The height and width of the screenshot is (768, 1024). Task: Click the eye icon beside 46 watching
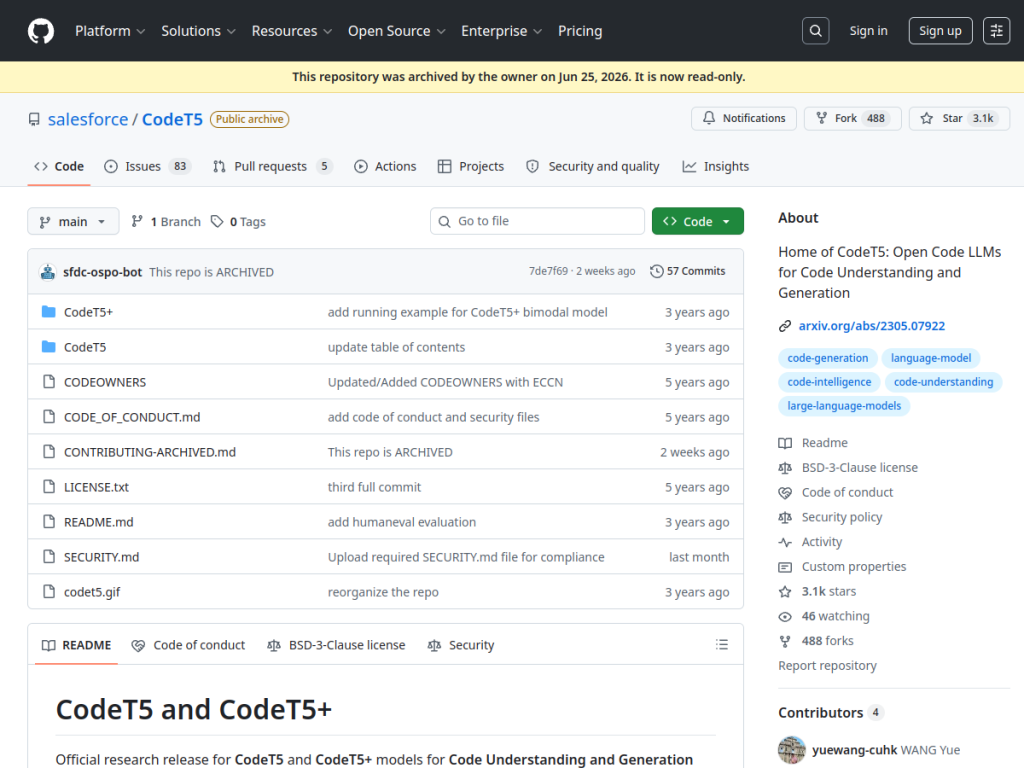(785, 616)
